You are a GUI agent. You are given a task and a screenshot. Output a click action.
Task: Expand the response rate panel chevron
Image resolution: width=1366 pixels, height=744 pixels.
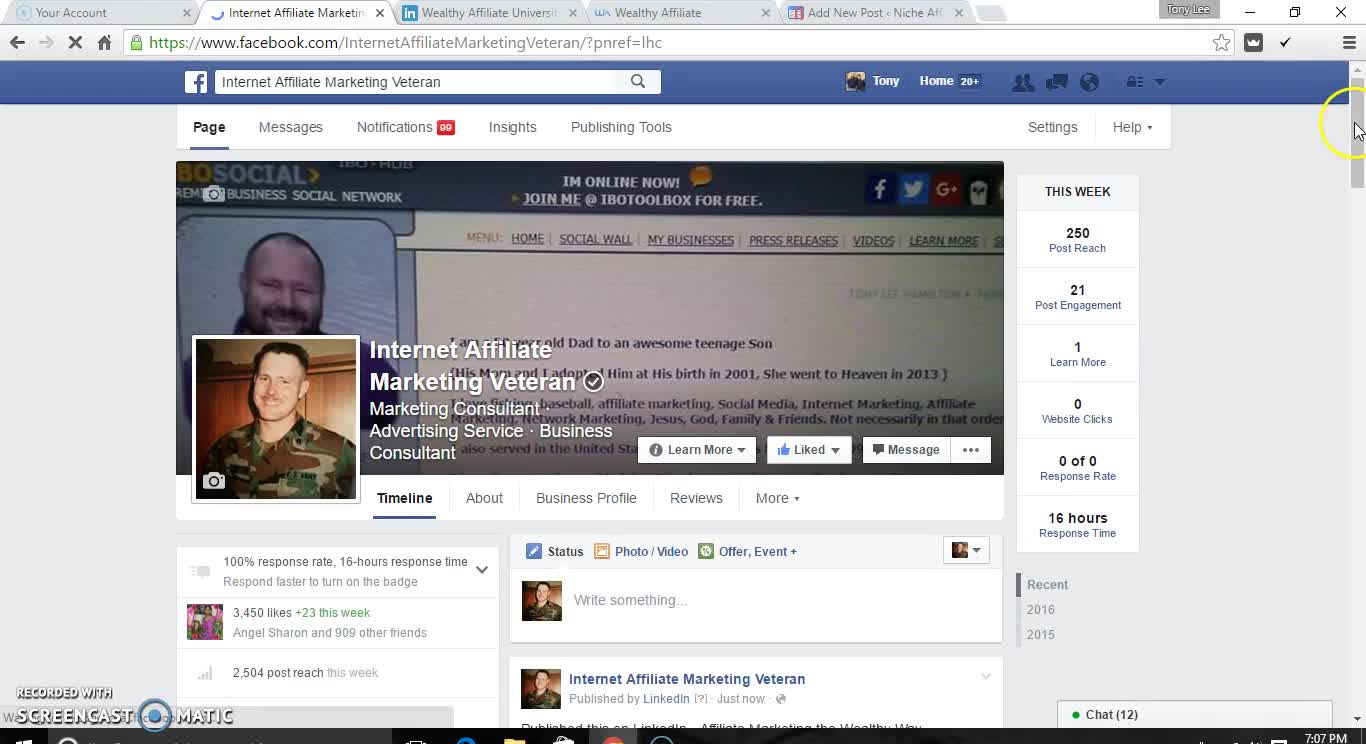click(482, 570)
